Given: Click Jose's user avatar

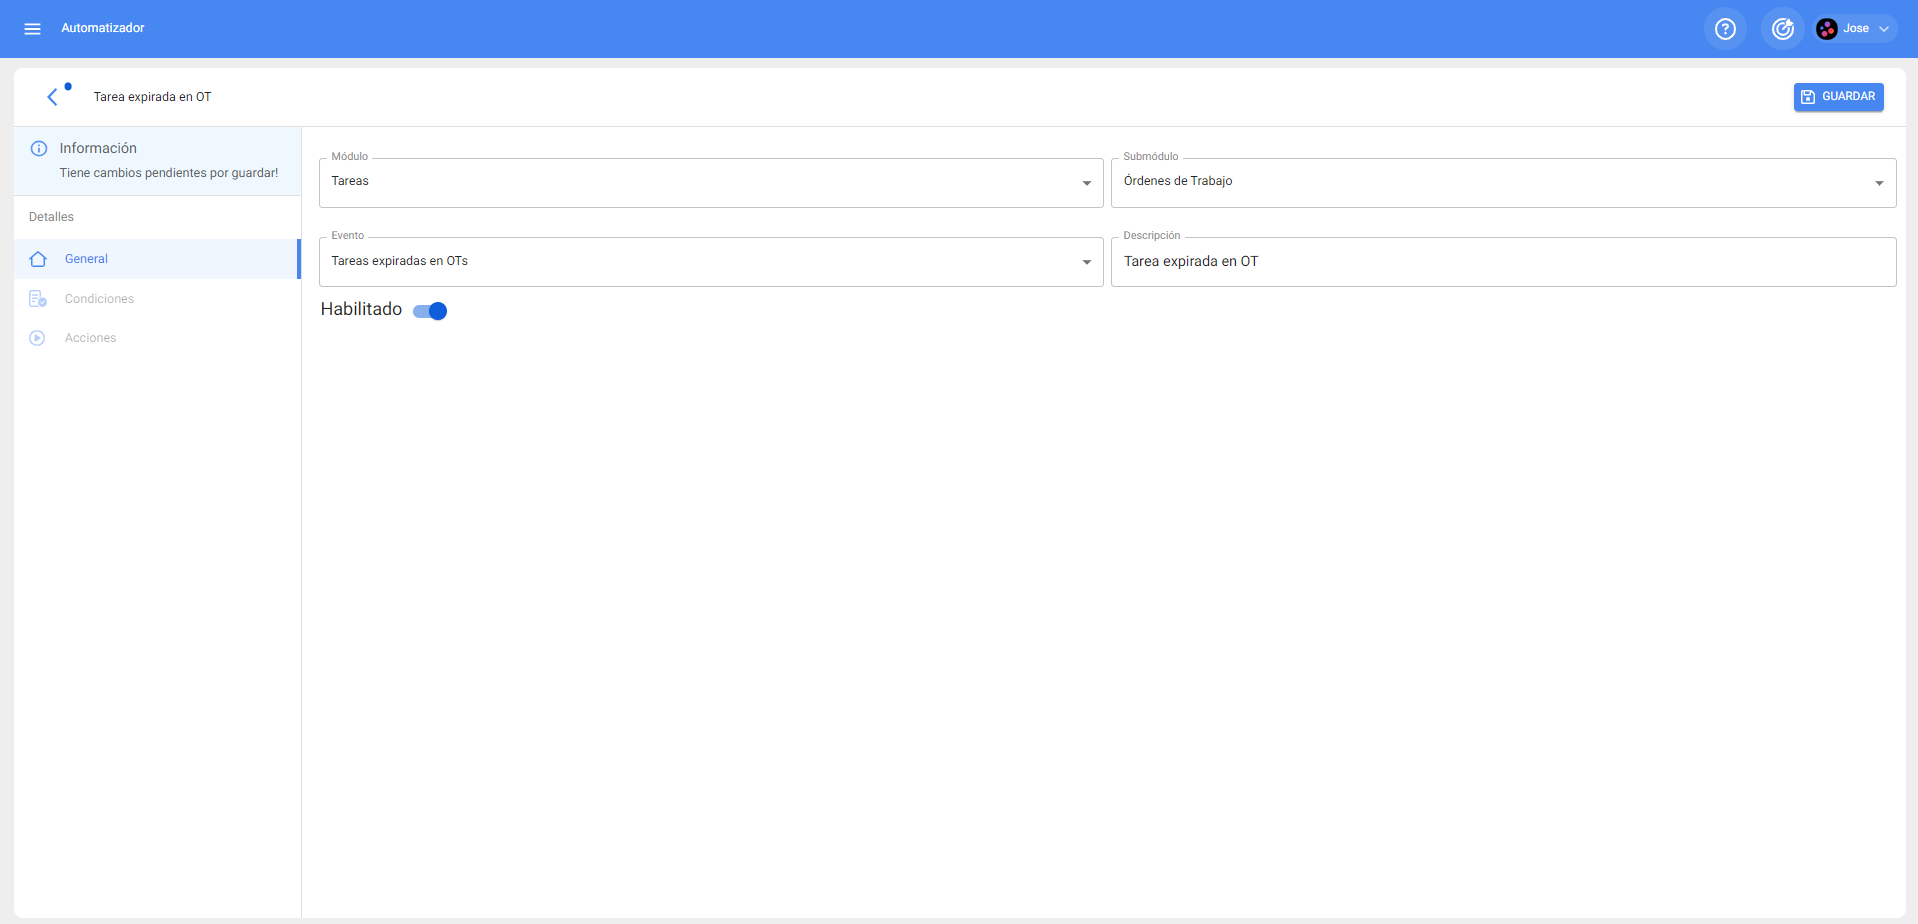Looking at the screenshot, I should 1827,29.
